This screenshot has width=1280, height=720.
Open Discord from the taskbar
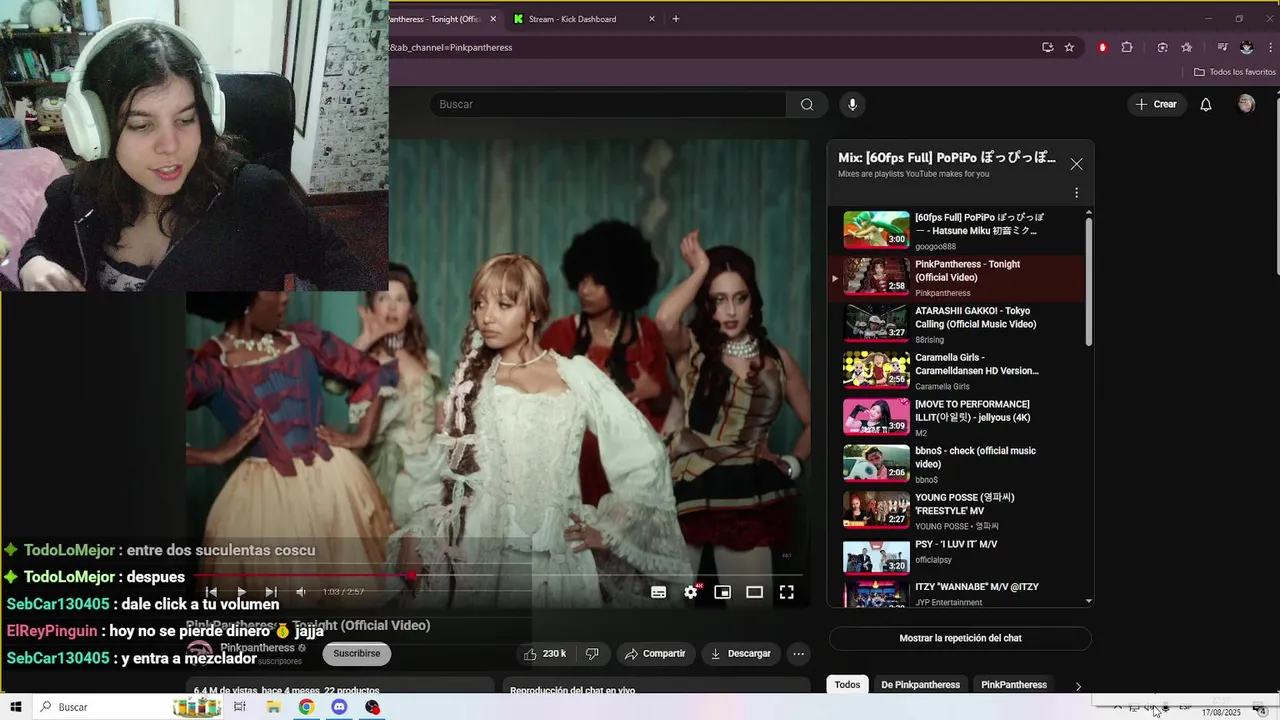tap(339, 707)
